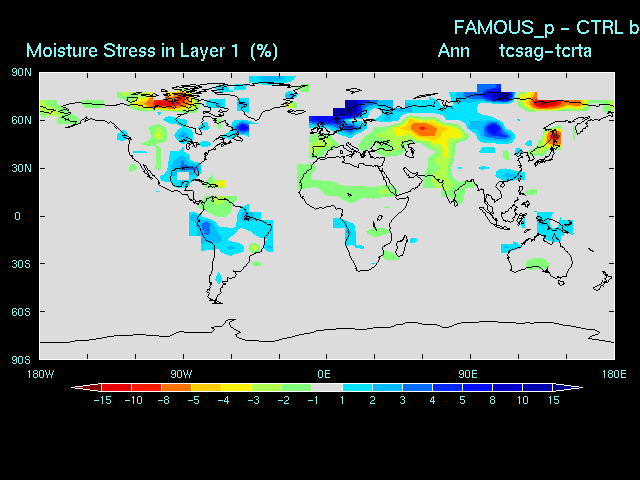
Task: Click the left arrow tip of the colorbar
Action: 86,387
